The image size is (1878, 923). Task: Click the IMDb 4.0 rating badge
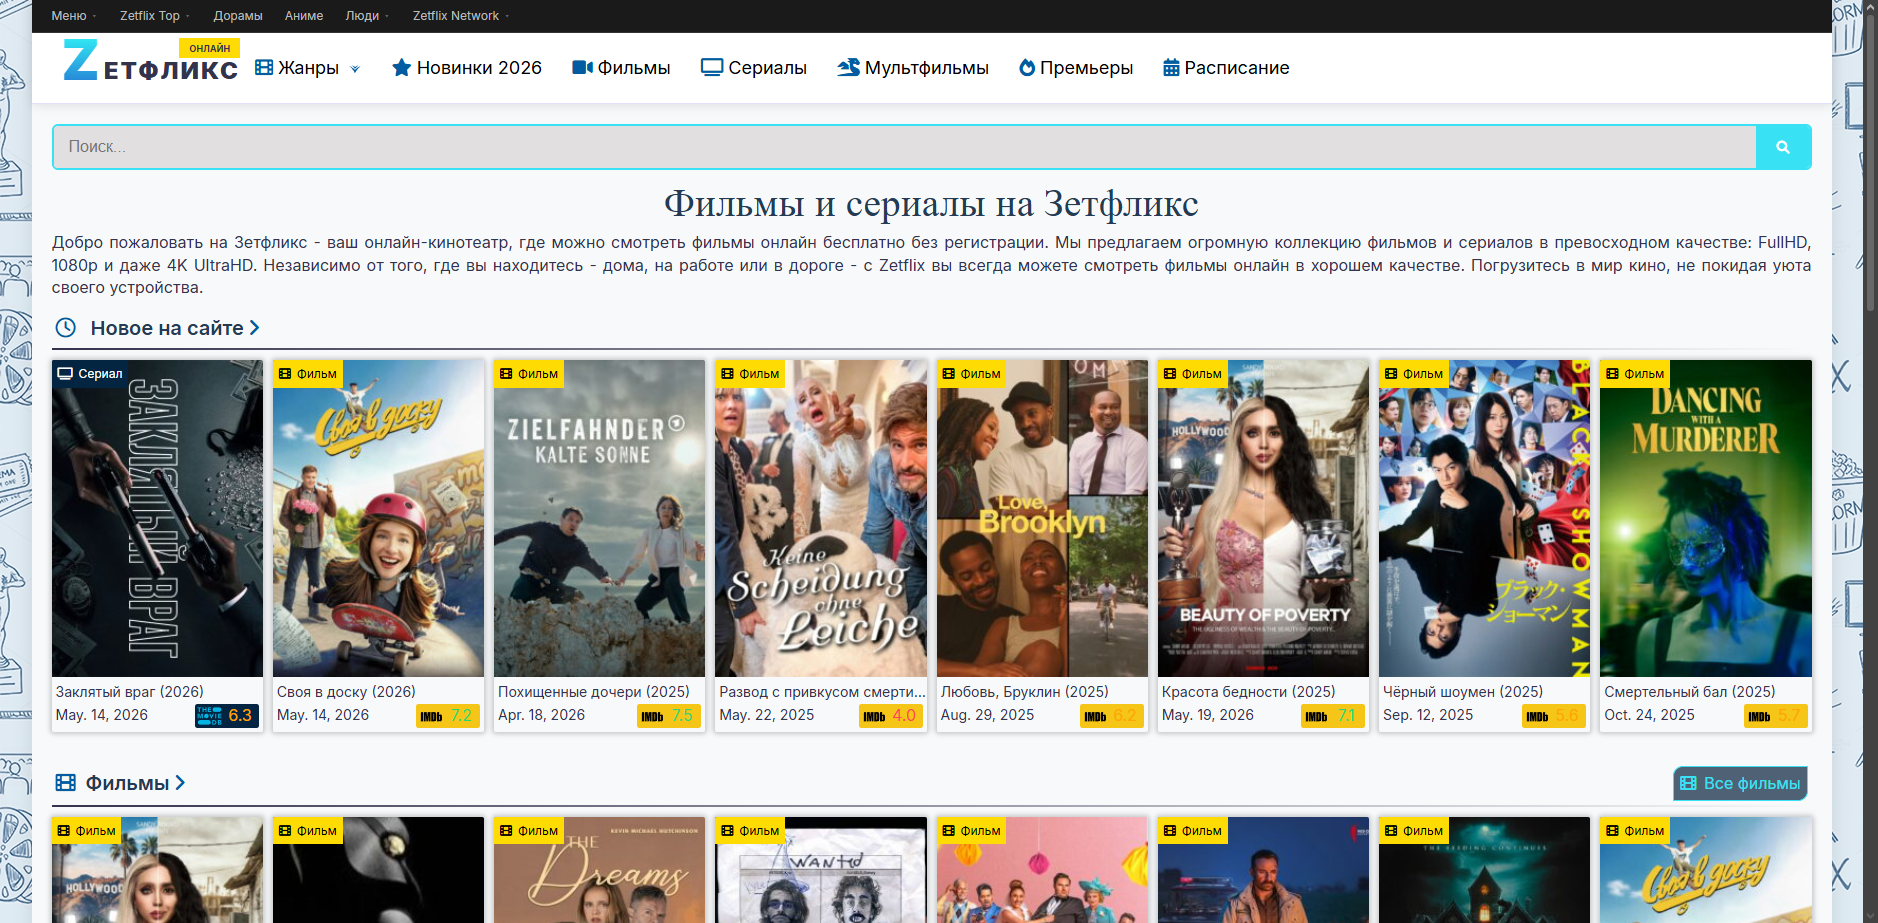tap(891, 716)
